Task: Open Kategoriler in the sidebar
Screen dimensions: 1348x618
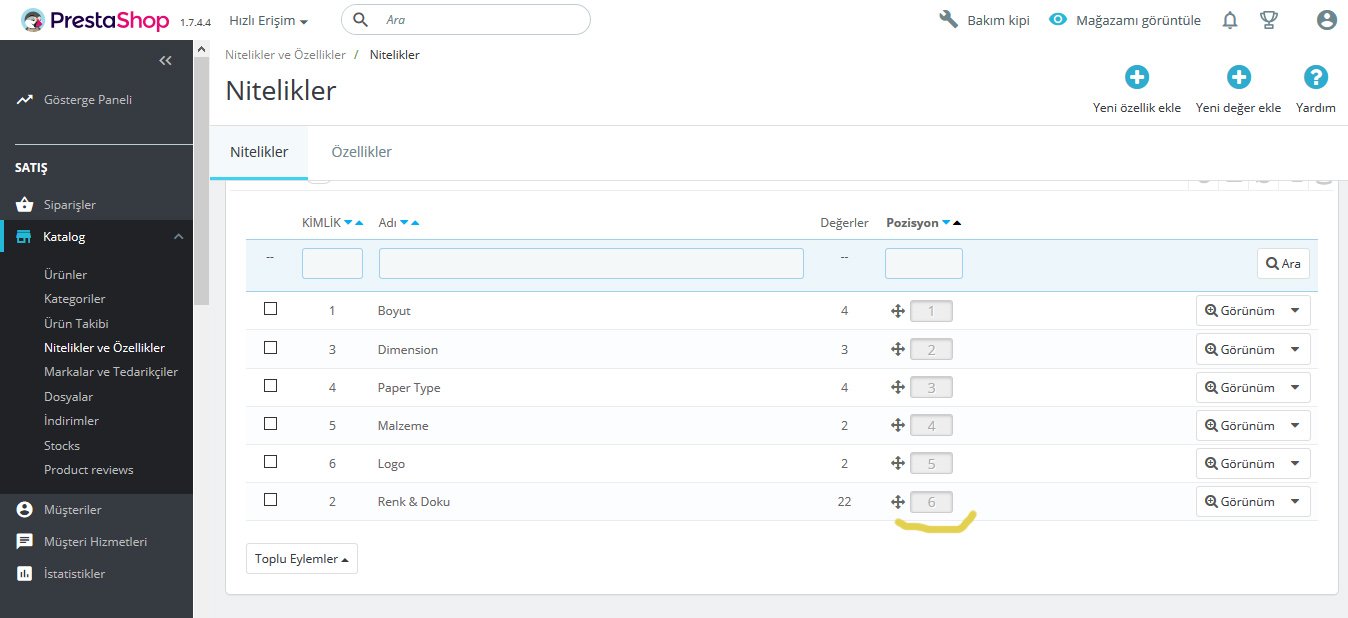Action: point(75,299)
